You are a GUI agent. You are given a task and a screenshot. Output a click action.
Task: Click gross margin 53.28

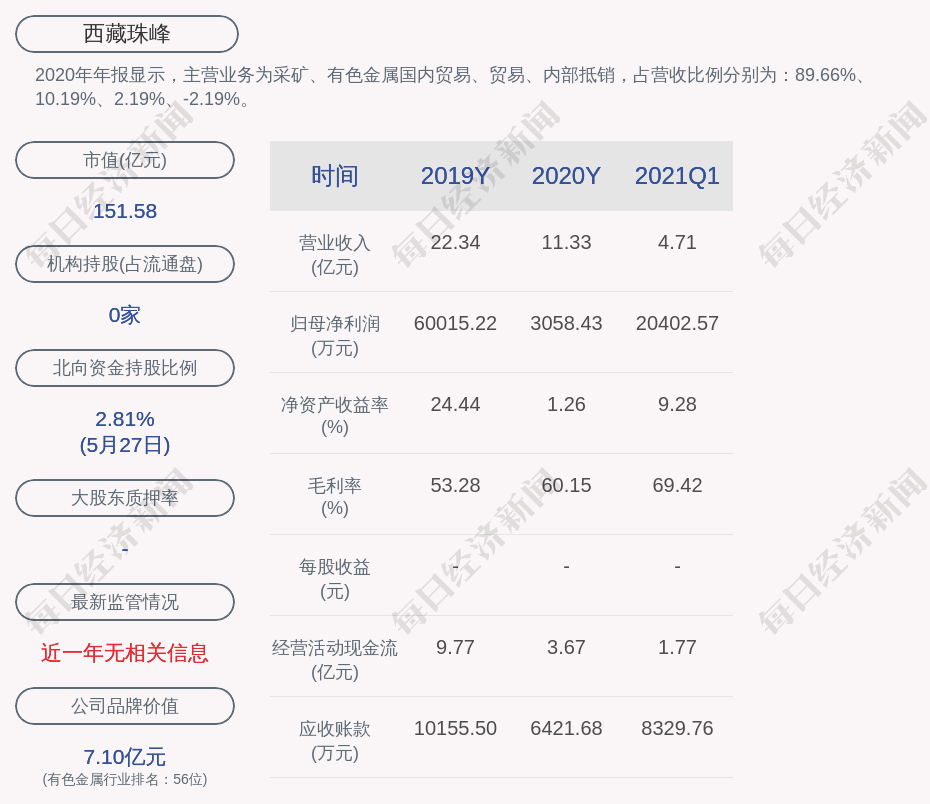point(455,486)
